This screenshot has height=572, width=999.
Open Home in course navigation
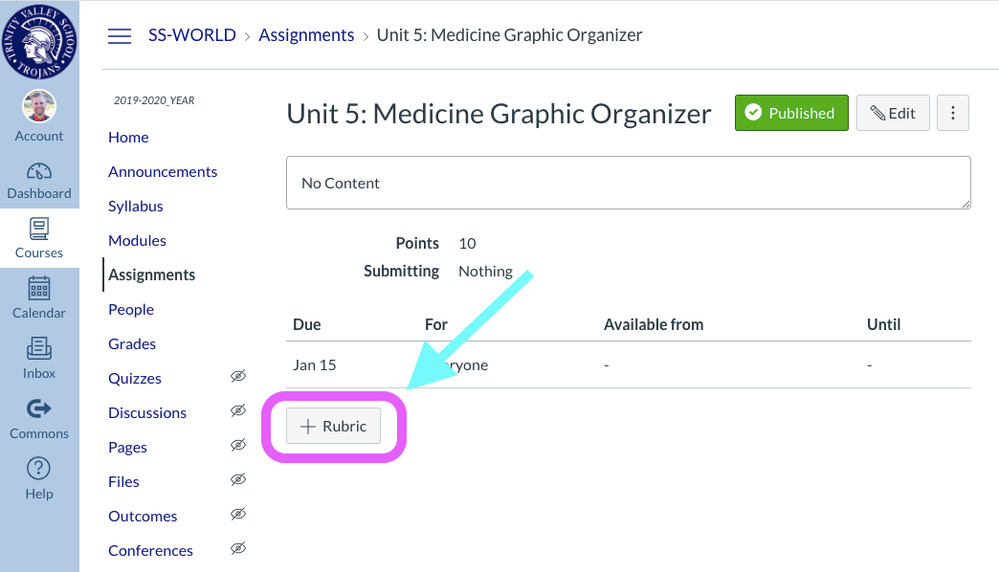pos(128,137)
